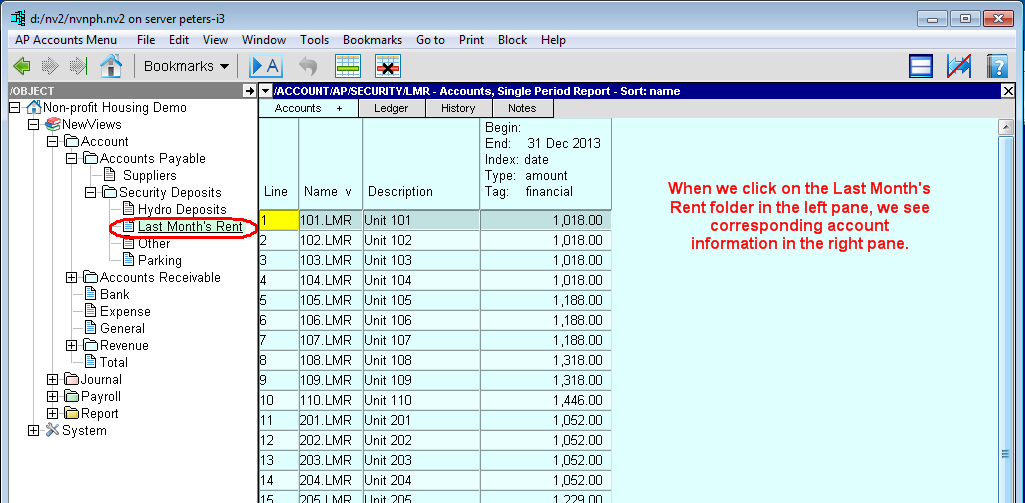Open the Bookmarks dropdown in toolbar
This screenshot has width=1025, height=503.
click(x=186, y=67)
